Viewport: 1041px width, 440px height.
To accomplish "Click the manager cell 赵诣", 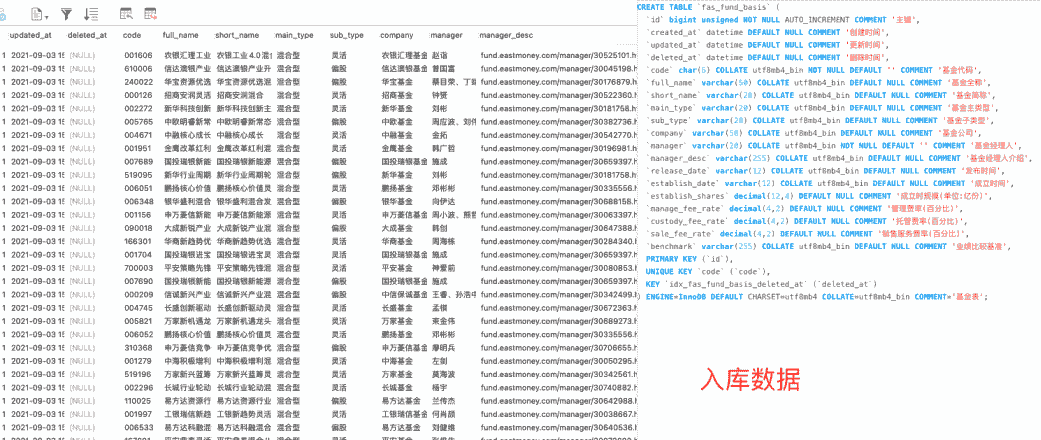I will (440, 55).
